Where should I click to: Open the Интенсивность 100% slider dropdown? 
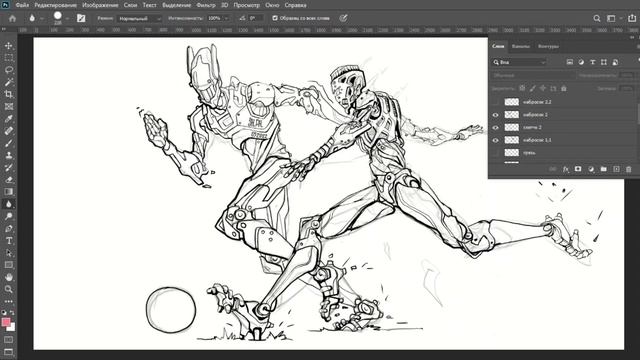point(226,18)
